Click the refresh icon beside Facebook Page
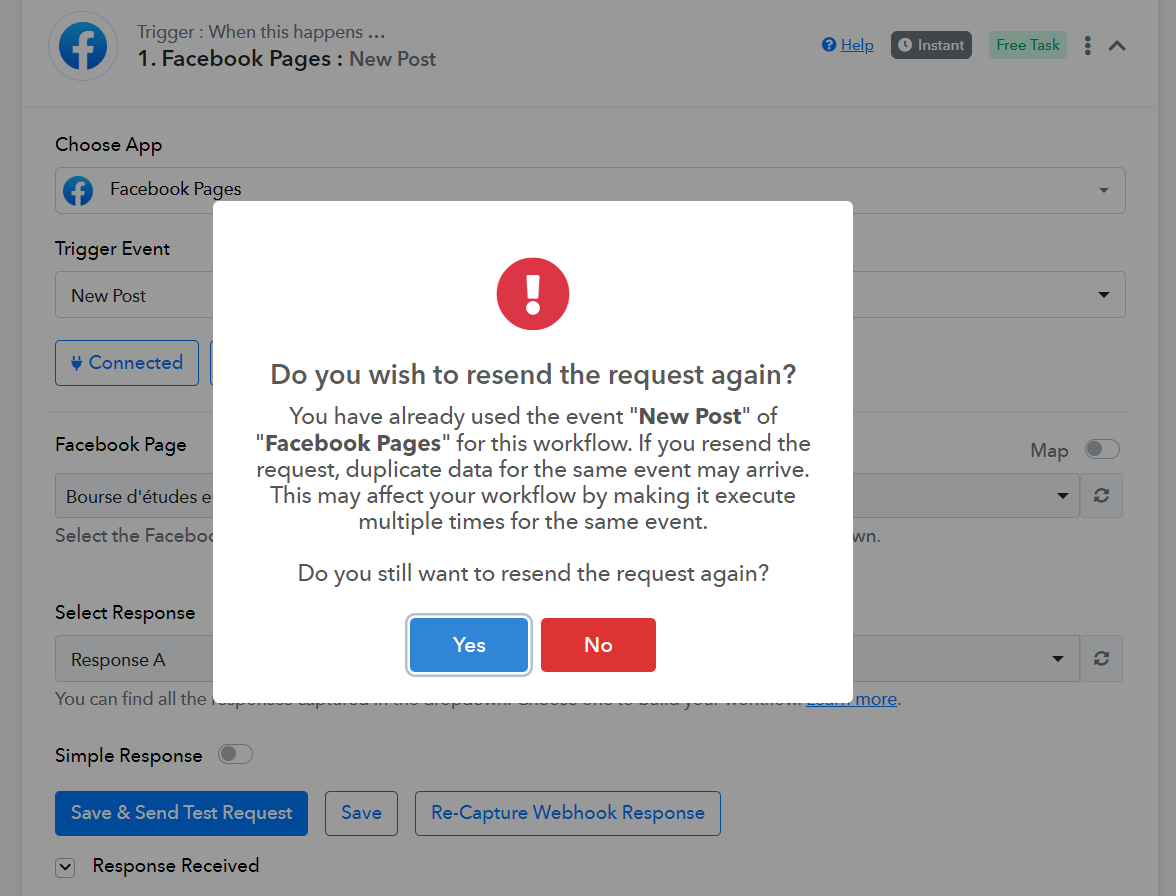 pos(1101,496)
